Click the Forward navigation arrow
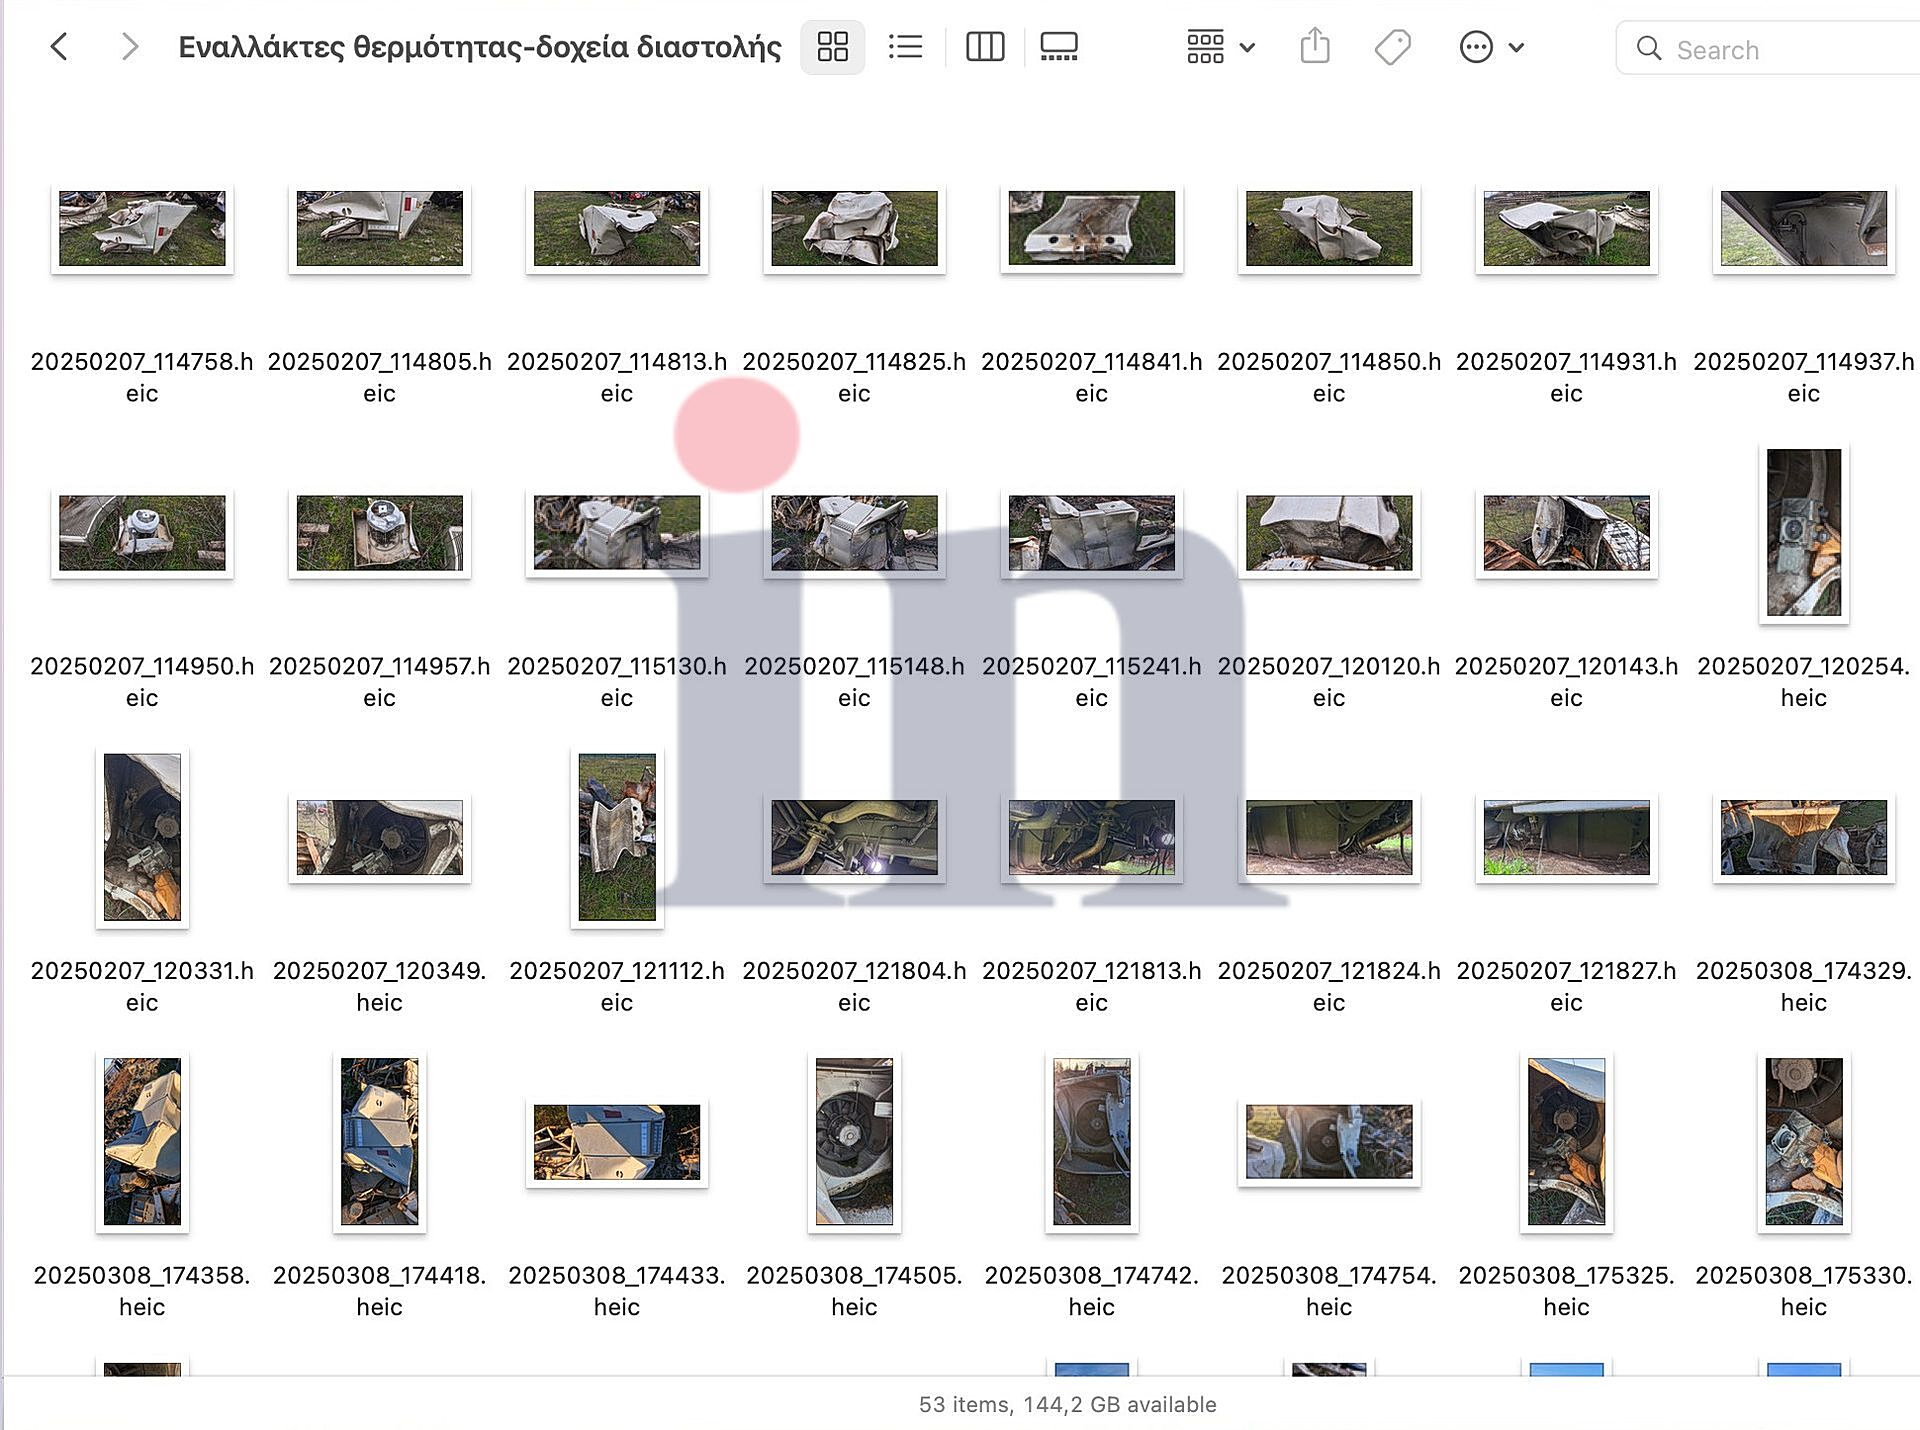 tap(128, 47)
